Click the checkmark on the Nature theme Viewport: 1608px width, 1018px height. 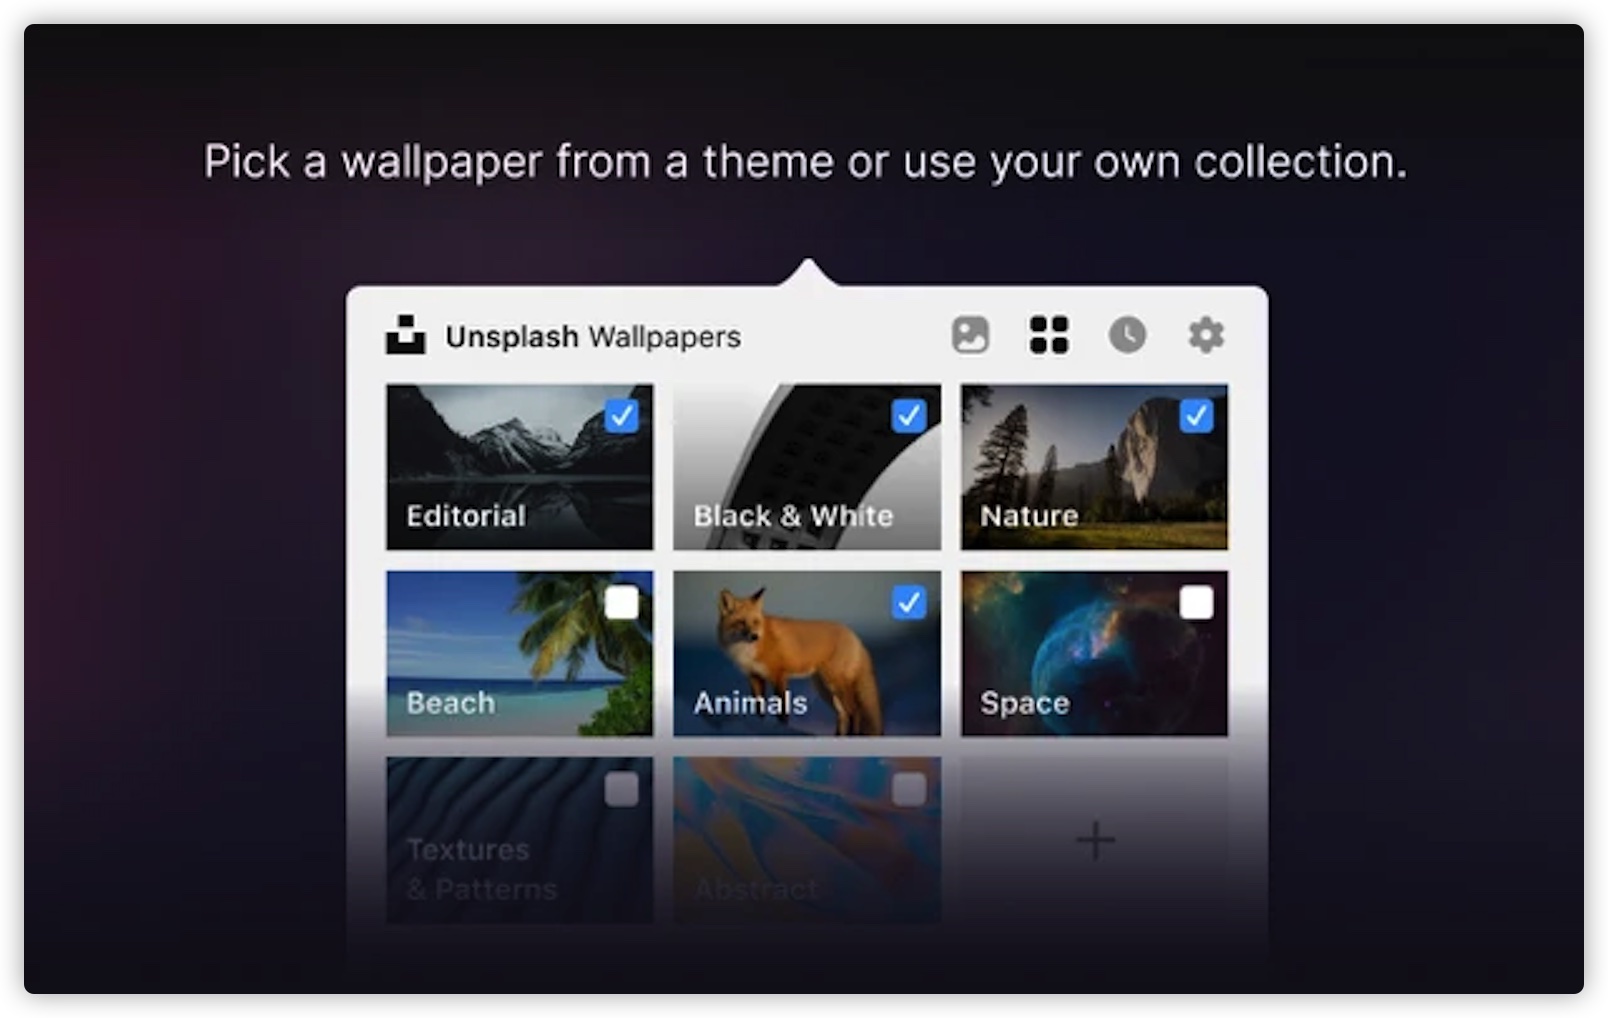tap(1198, 414)
